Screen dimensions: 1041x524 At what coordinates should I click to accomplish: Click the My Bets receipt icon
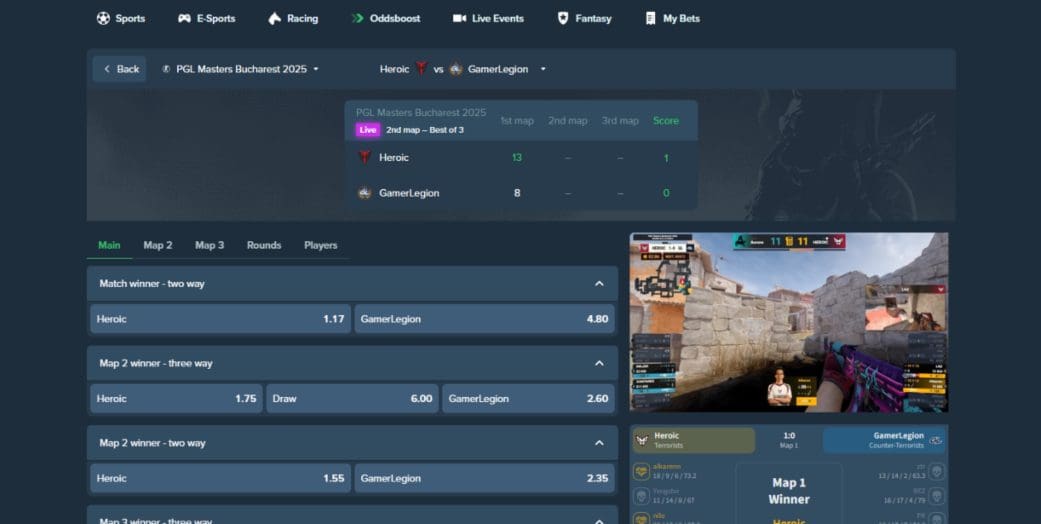pyautogui.click(x=651, y=18)
